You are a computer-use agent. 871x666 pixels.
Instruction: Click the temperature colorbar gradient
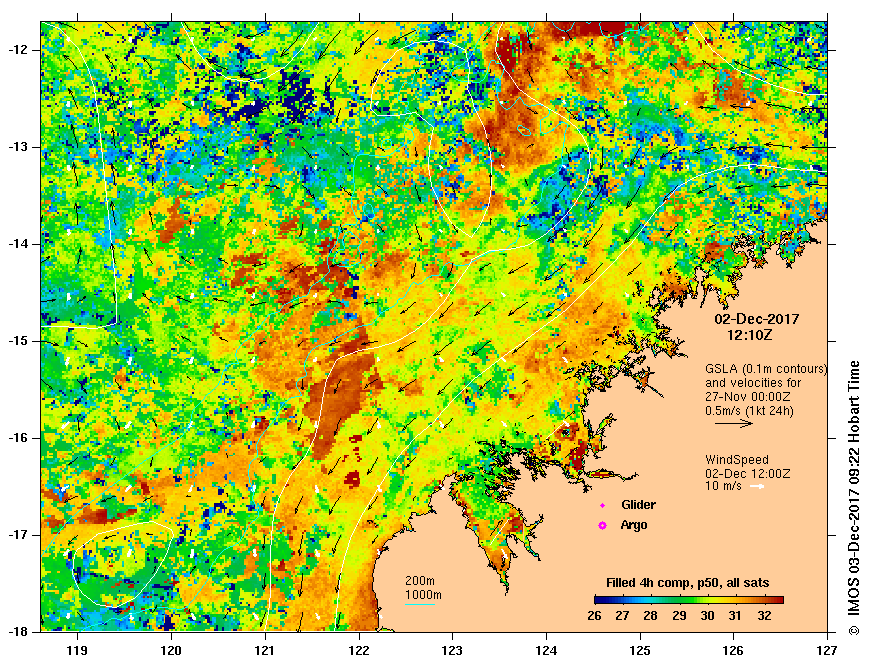(688, 600)
